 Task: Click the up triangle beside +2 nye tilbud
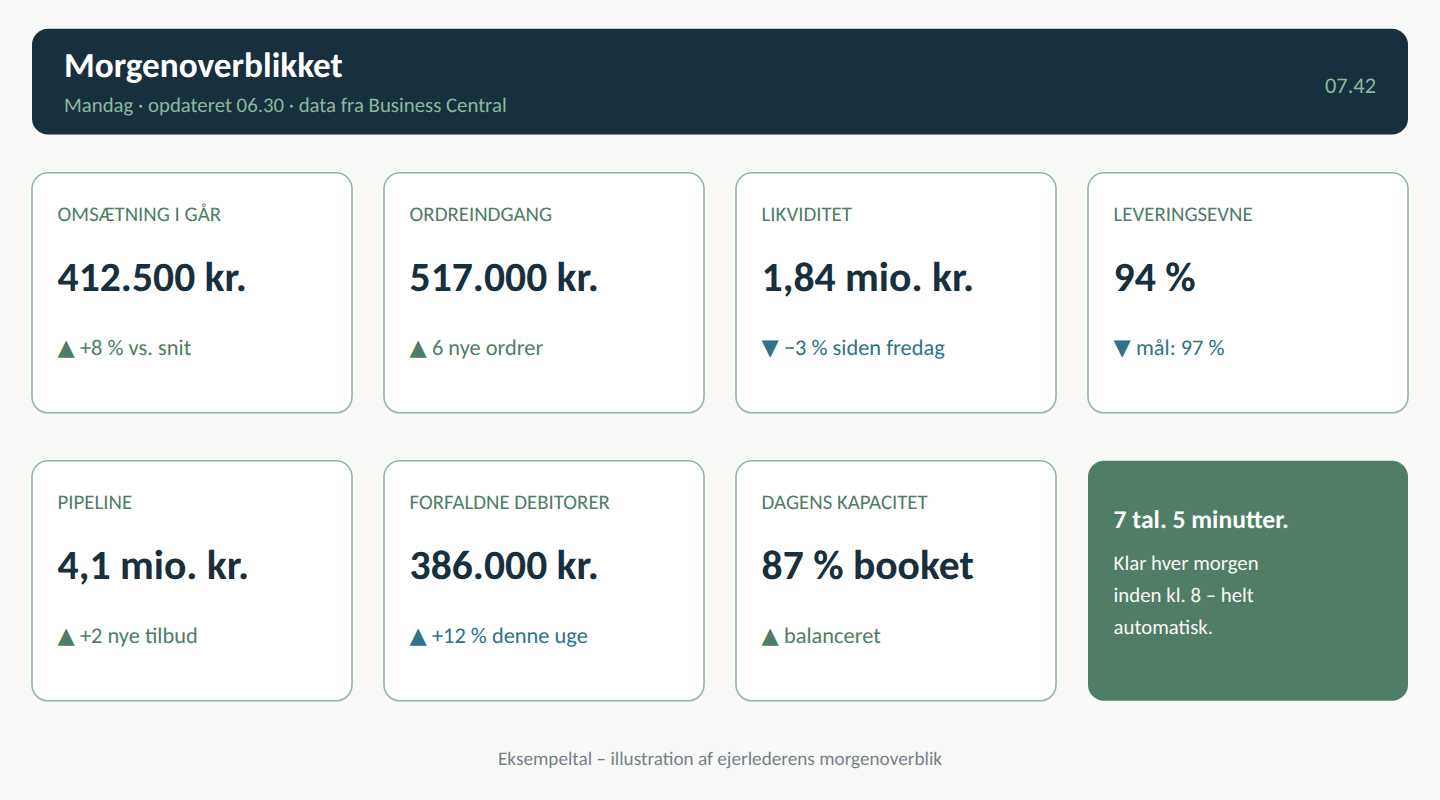pos(66,637)
